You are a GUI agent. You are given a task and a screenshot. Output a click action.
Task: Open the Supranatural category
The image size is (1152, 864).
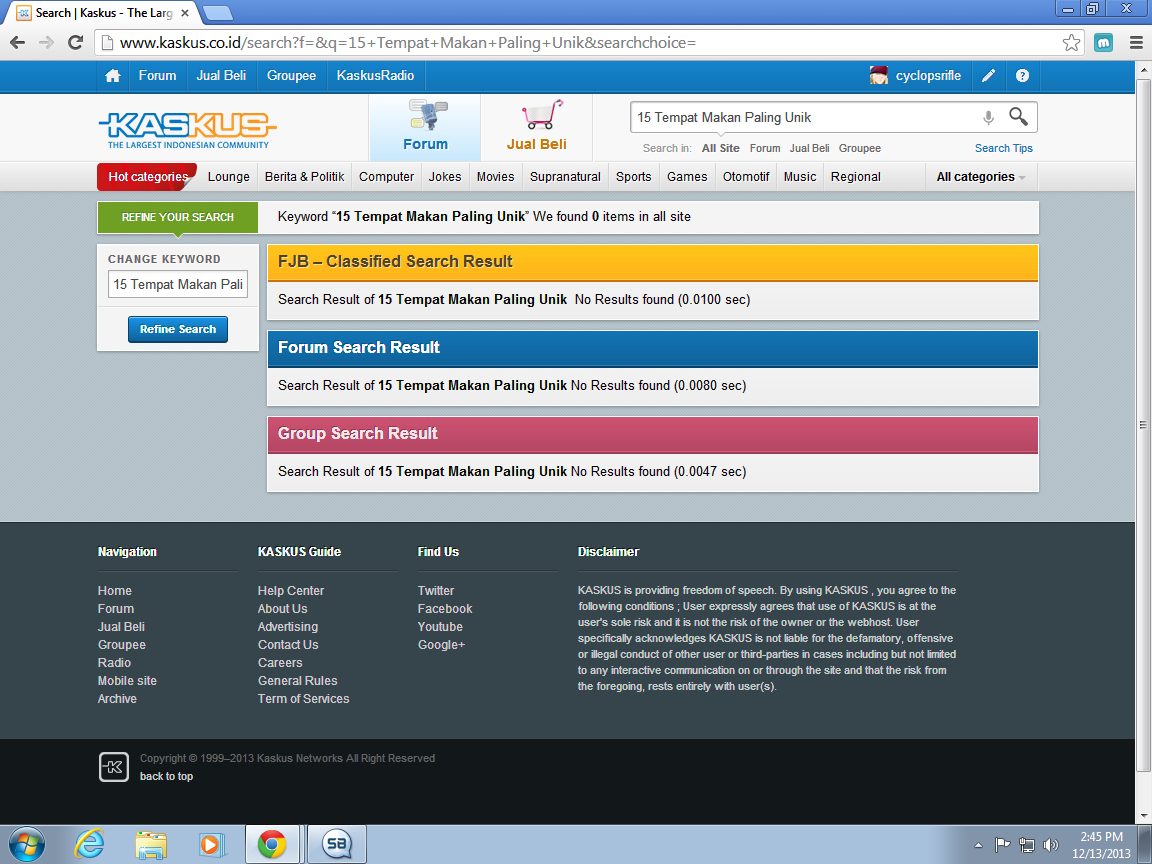click(x=565, y=177)
